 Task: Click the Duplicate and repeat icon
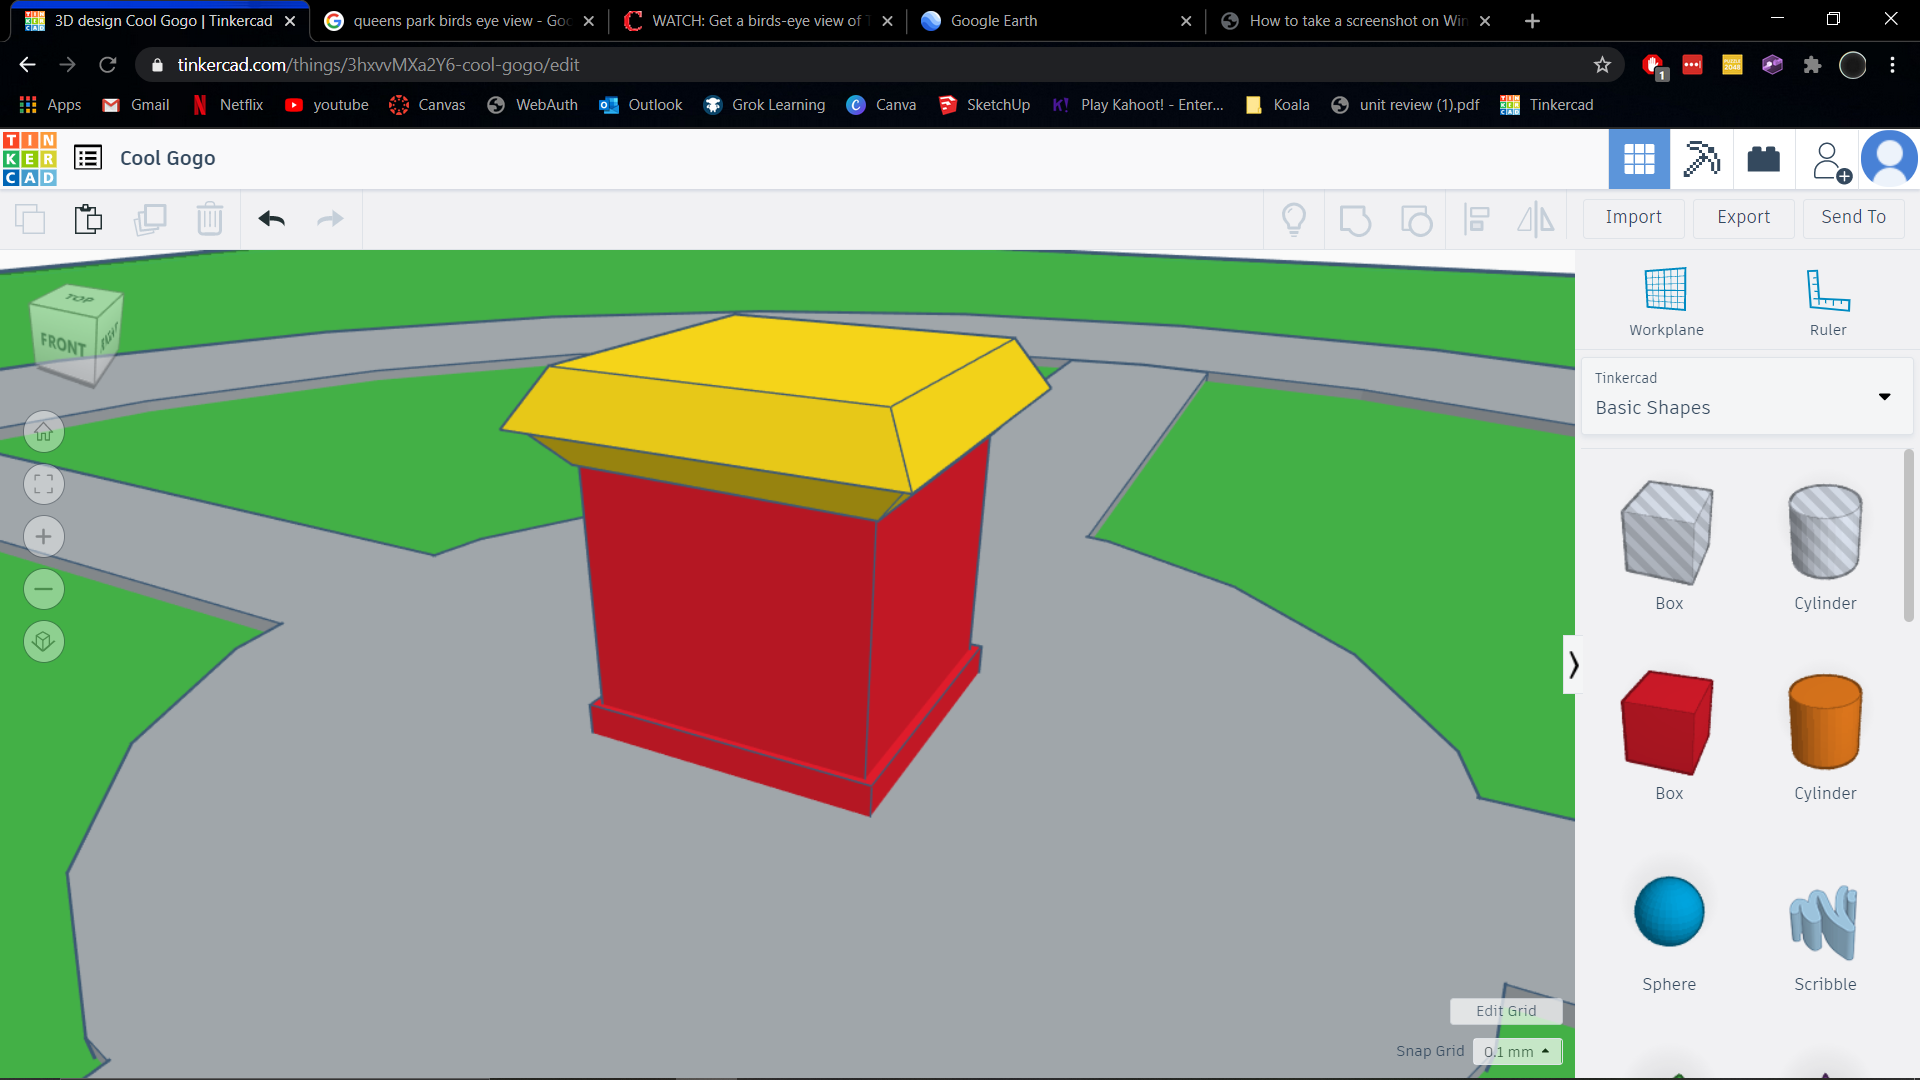pyautogui.click(x=150, y=218)
